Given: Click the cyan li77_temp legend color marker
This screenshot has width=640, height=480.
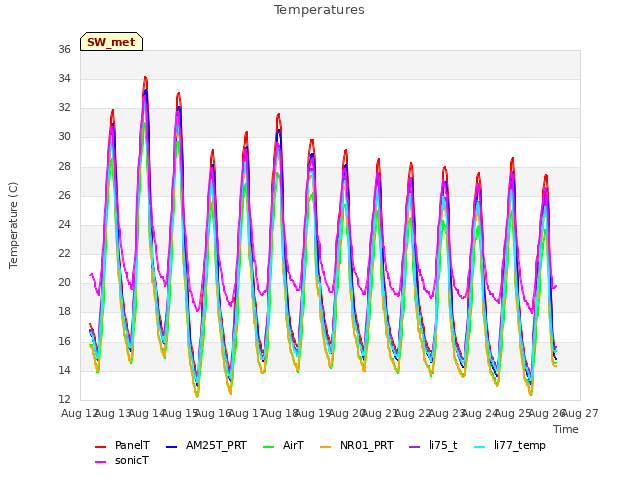Looking at the screenshot, I should tap(480, 447).
